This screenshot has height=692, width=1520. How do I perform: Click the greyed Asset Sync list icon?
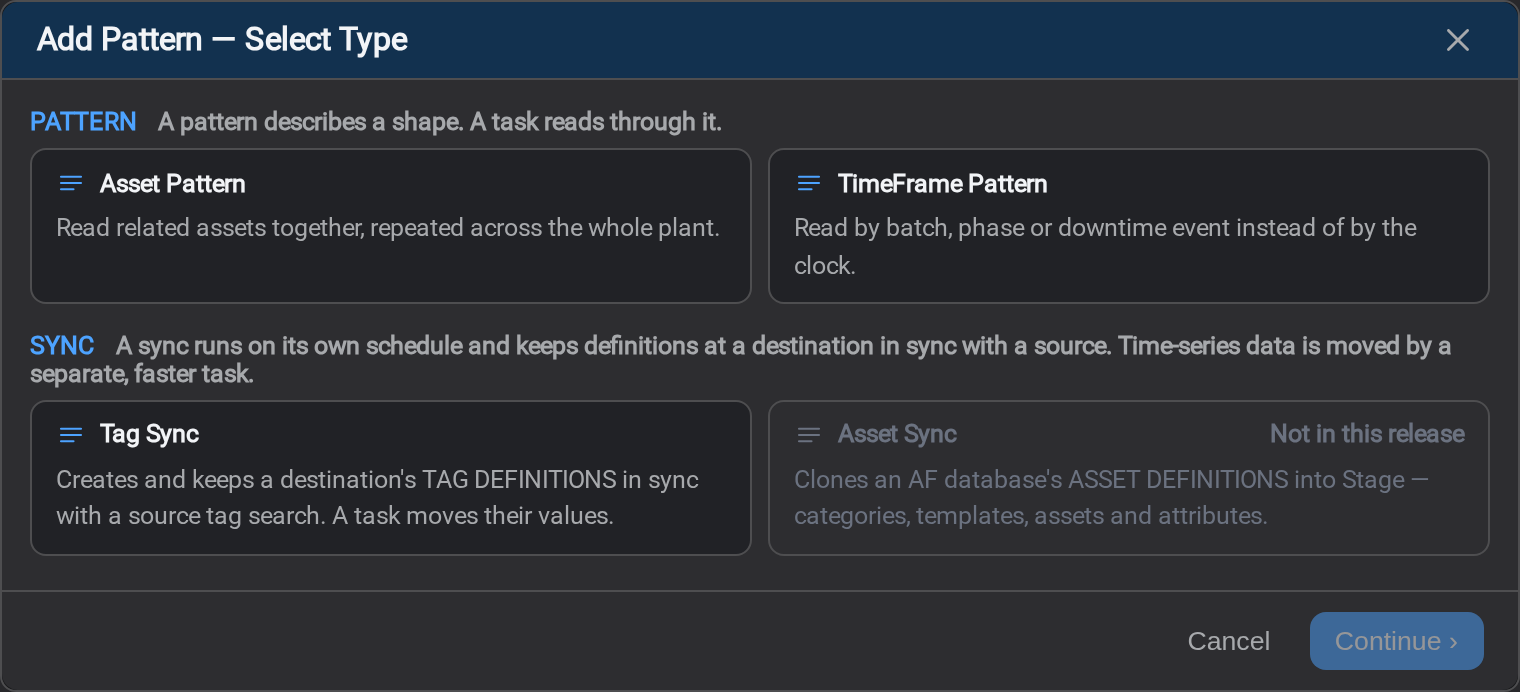pyautogui.click(x=809, y=434)
